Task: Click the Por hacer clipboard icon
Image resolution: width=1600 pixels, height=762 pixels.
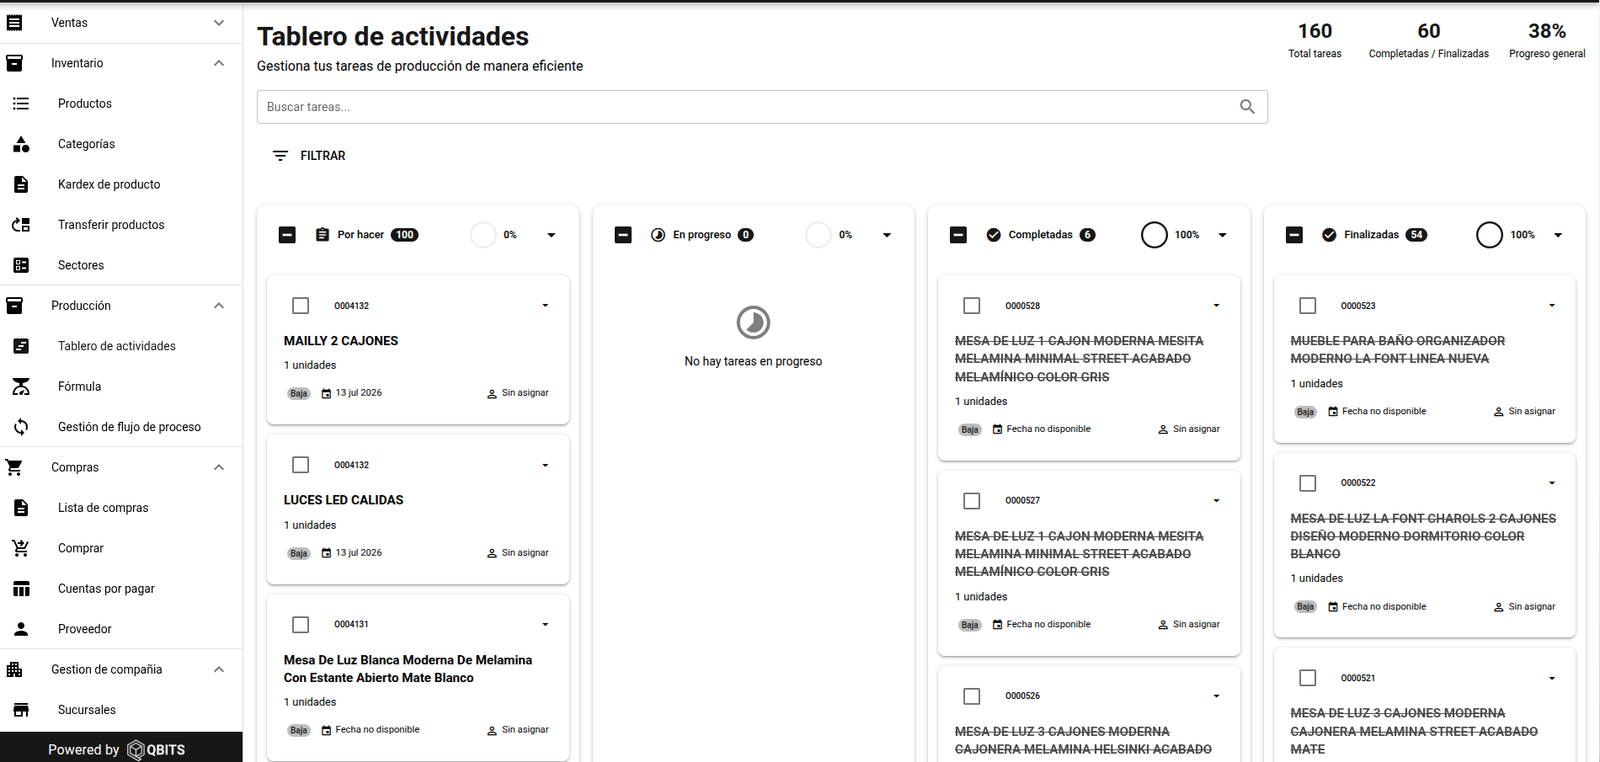Action: (322, 235)
